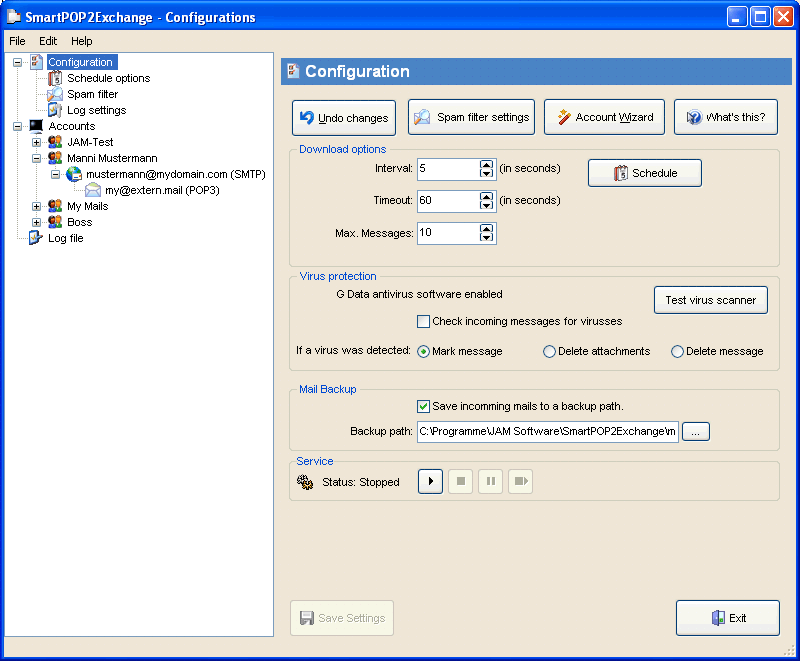This screenshot has height=661, width=800.
Task: Open Spam filter settings
Action: tap(471, 117)
